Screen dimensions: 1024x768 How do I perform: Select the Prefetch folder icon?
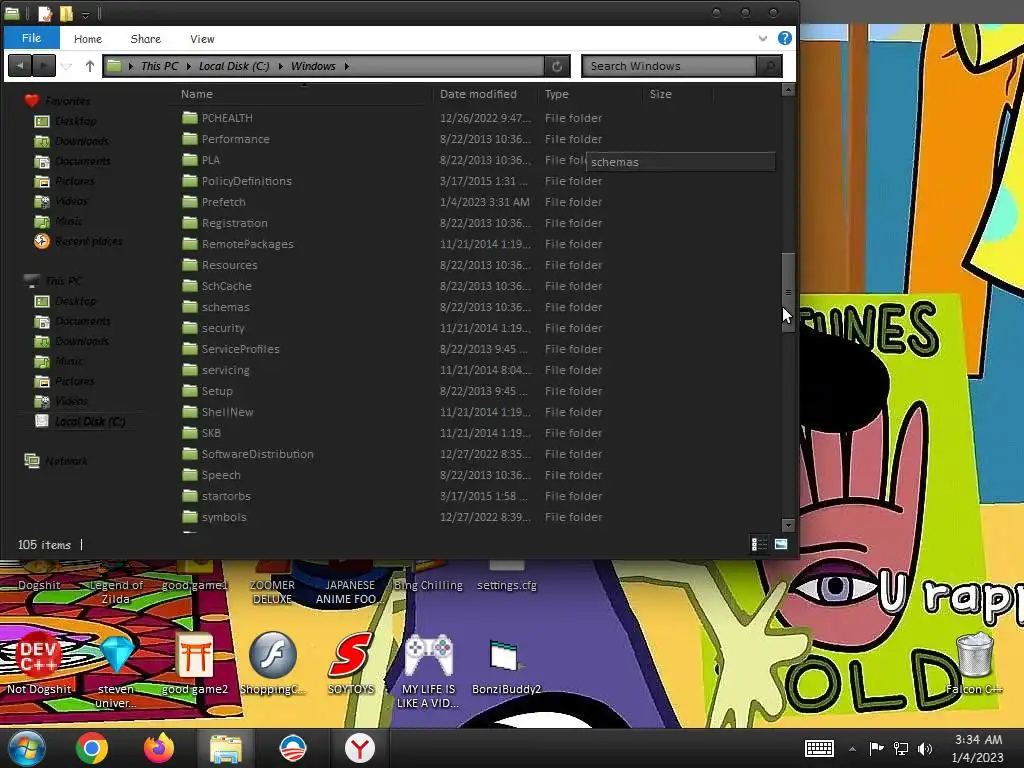tap(190, 202)
